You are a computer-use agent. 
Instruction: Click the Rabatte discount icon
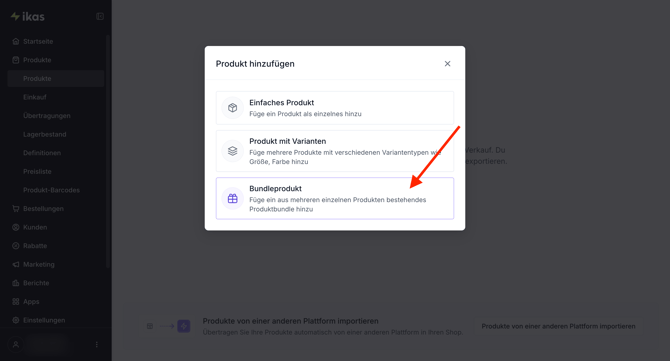click(x=16, y=246)
